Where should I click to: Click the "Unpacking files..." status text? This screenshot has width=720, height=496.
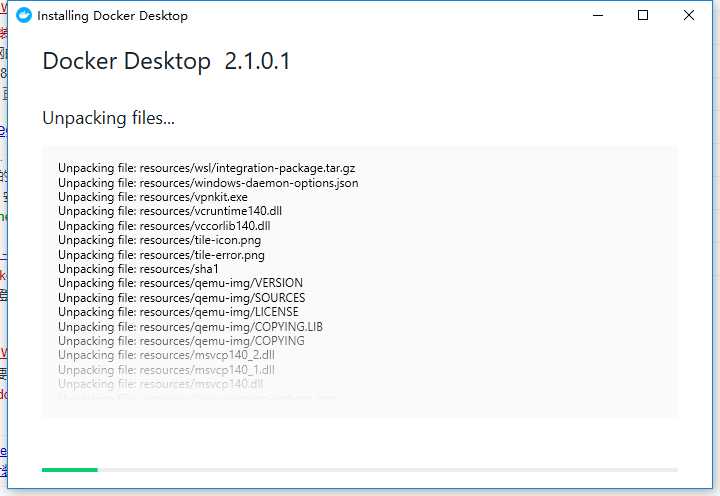click(108, 118)
